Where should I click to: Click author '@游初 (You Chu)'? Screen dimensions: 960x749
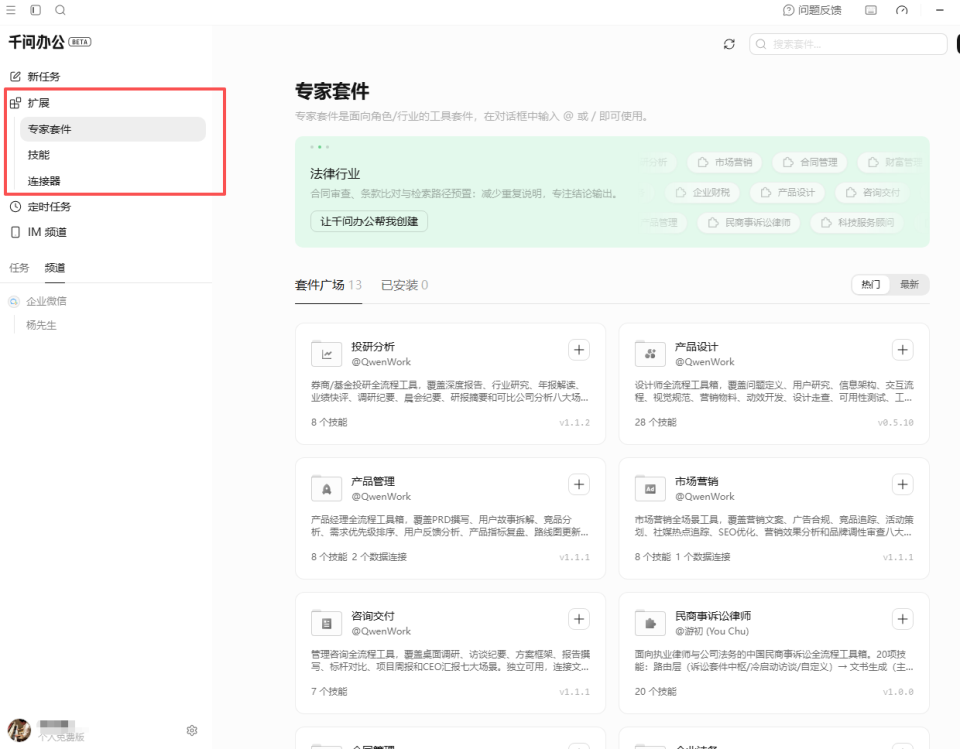click(711, 631)
